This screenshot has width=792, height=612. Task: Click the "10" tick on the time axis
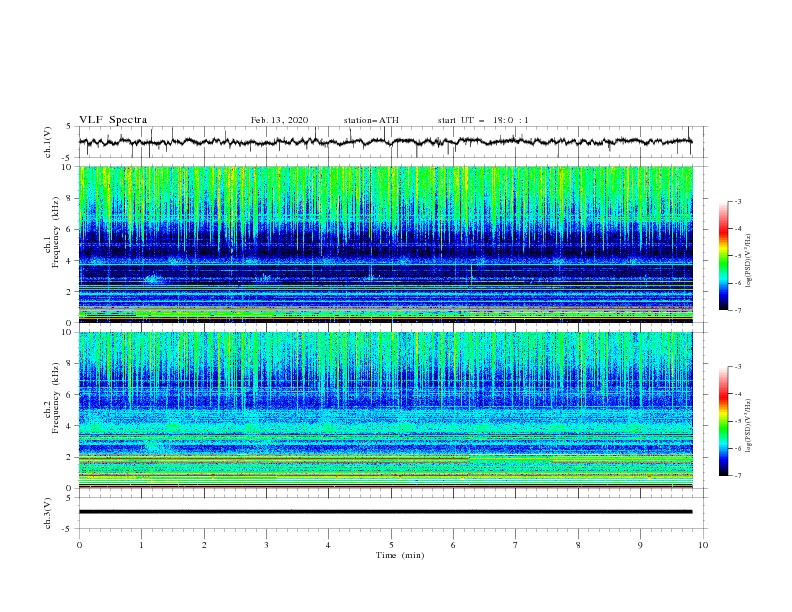(x=703, y=545)
